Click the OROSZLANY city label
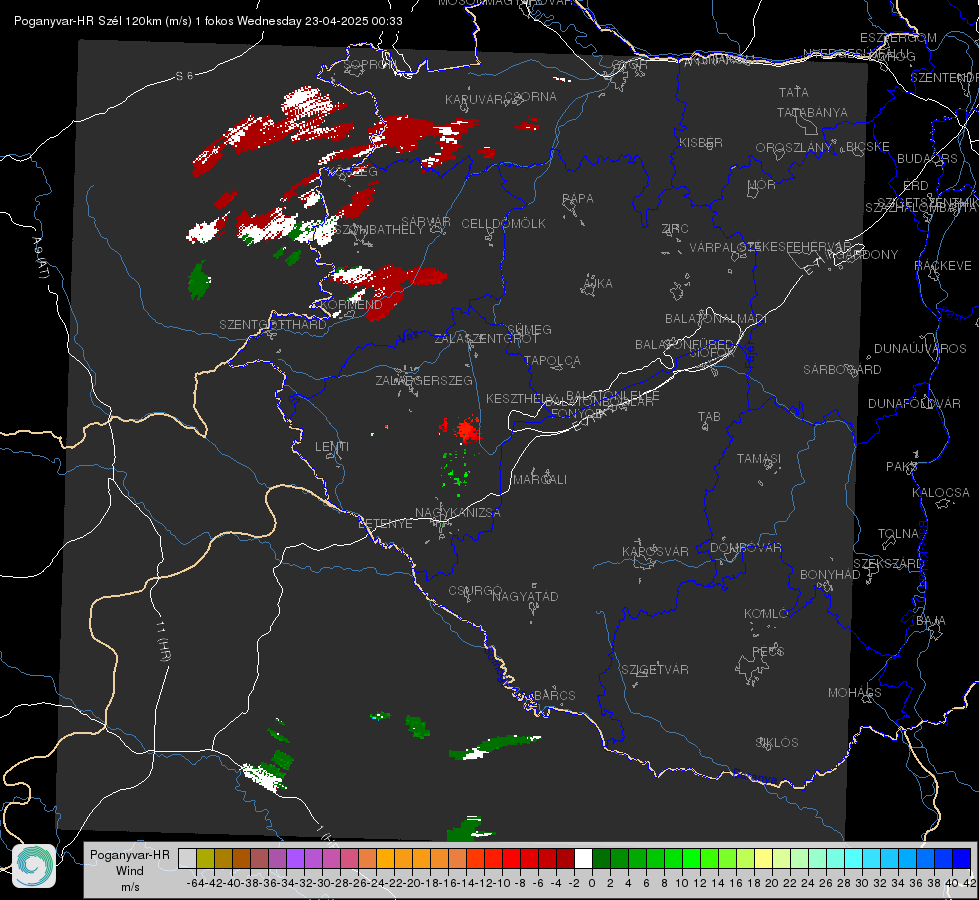Screen dimensions: 979x900 [x=794, y=148]
